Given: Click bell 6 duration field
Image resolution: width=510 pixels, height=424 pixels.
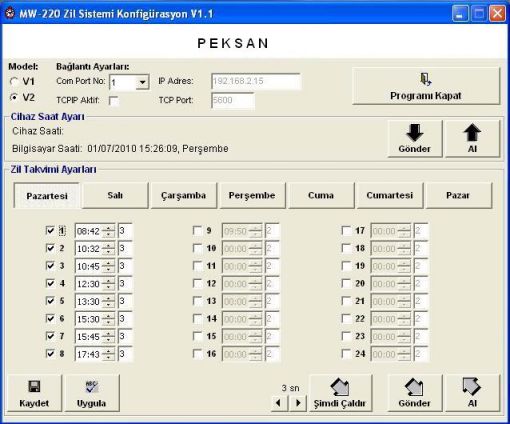Looking at the screenshot, I should [125, 319].
